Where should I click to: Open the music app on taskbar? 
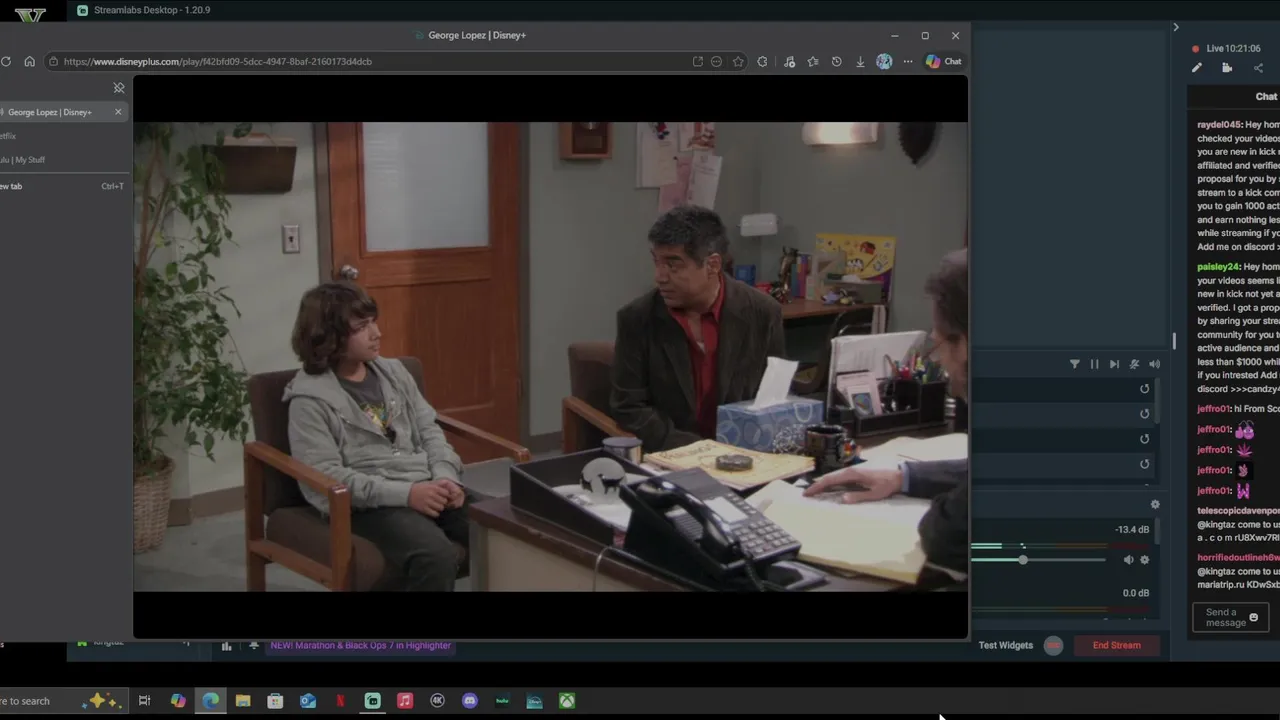click(405, 701)
